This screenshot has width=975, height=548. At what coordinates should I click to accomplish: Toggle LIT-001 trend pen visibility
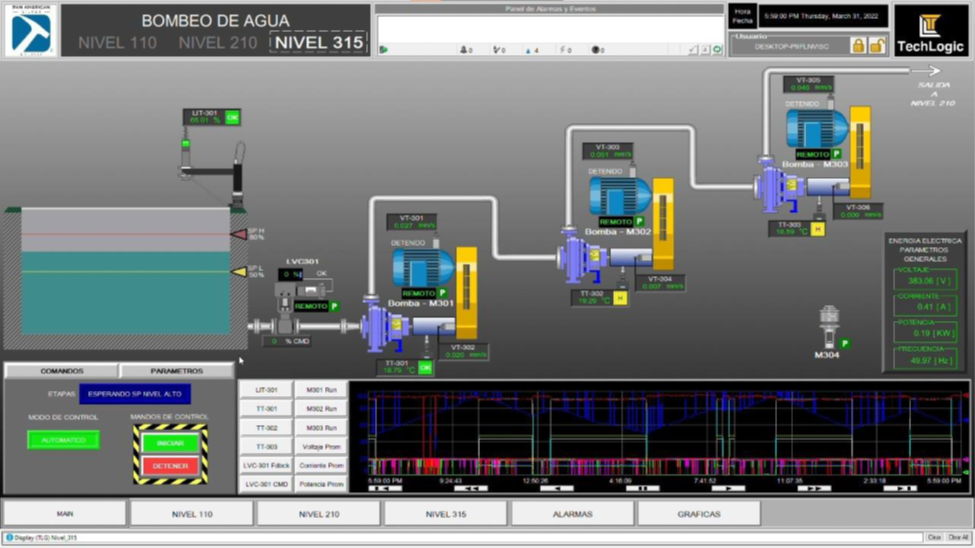click(x=266, y=390)
